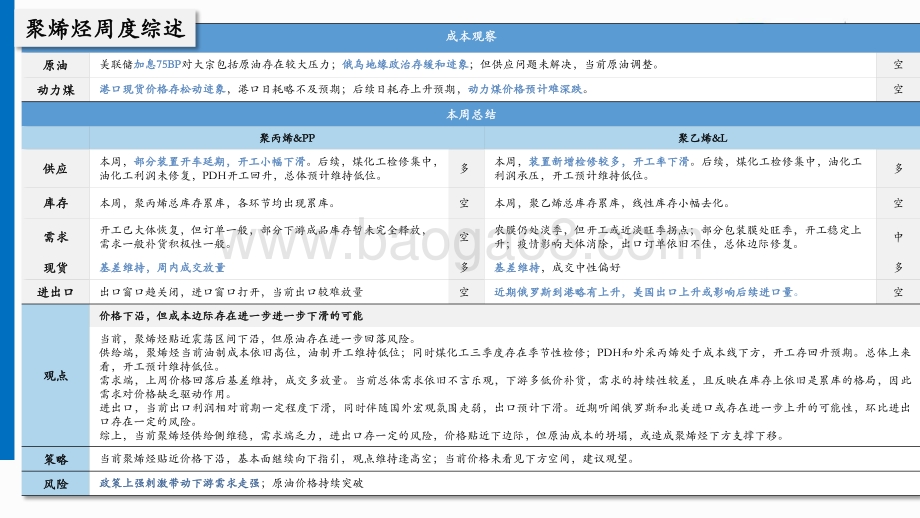
Task: Click the 多 rating for 聚丙烯 供应
Action: point(464,169)
